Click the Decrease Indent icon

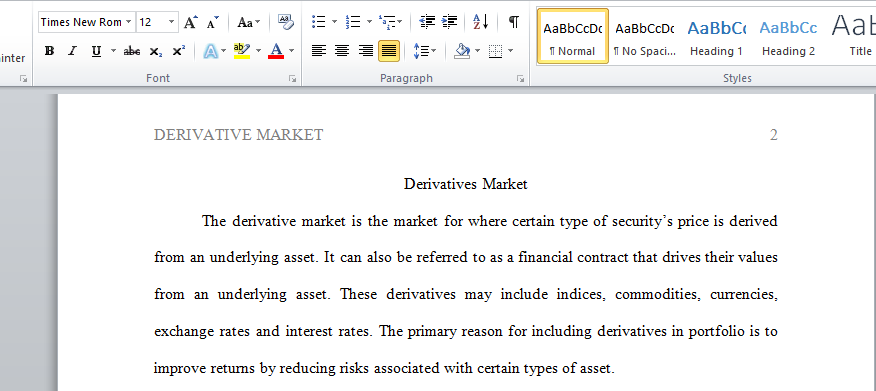[x=427, y=22]
